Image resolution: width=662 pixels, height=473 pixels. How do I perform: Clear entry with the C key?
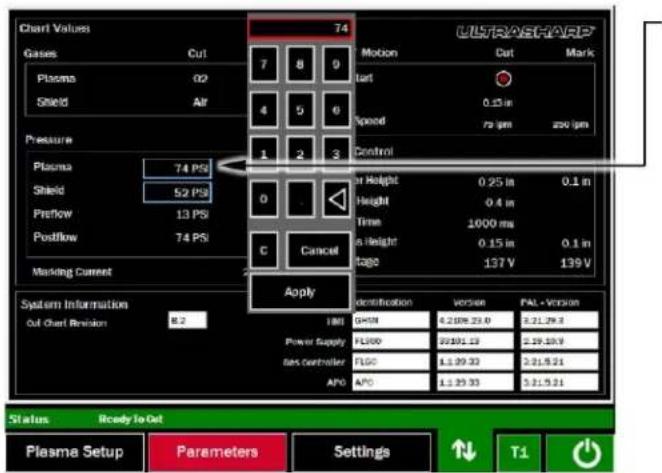tap(264, 250)
